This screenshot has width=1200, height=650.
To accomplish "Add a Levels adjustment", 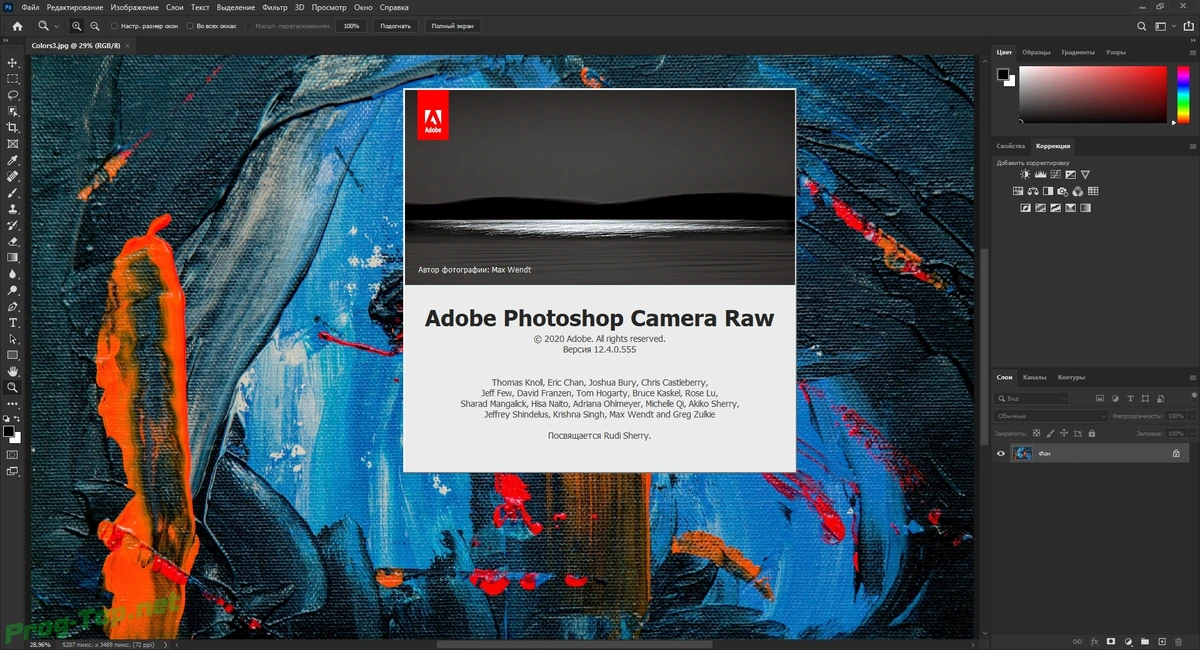I will click(x=1040, y=175).
